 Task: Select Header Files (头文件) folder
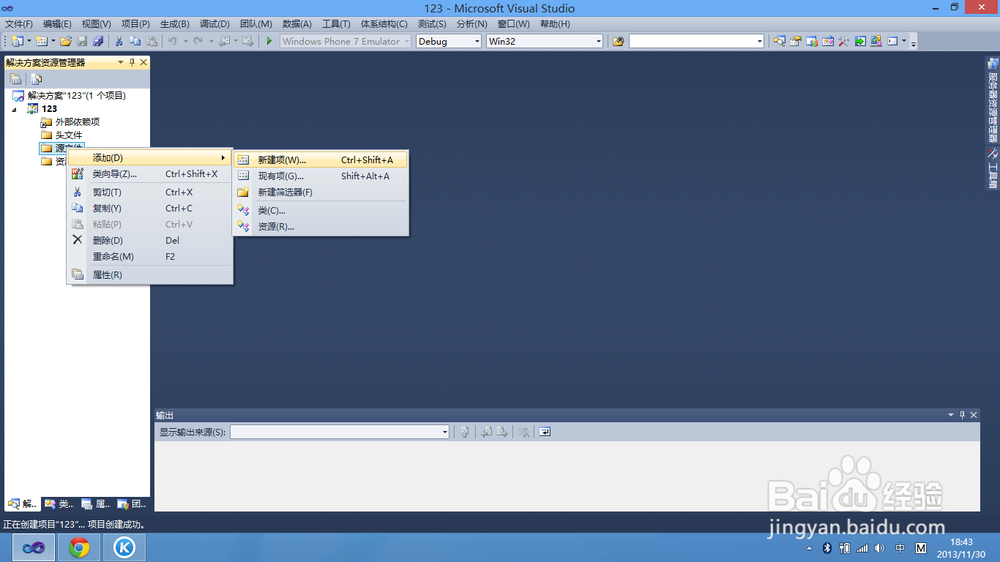pos(68,135)
